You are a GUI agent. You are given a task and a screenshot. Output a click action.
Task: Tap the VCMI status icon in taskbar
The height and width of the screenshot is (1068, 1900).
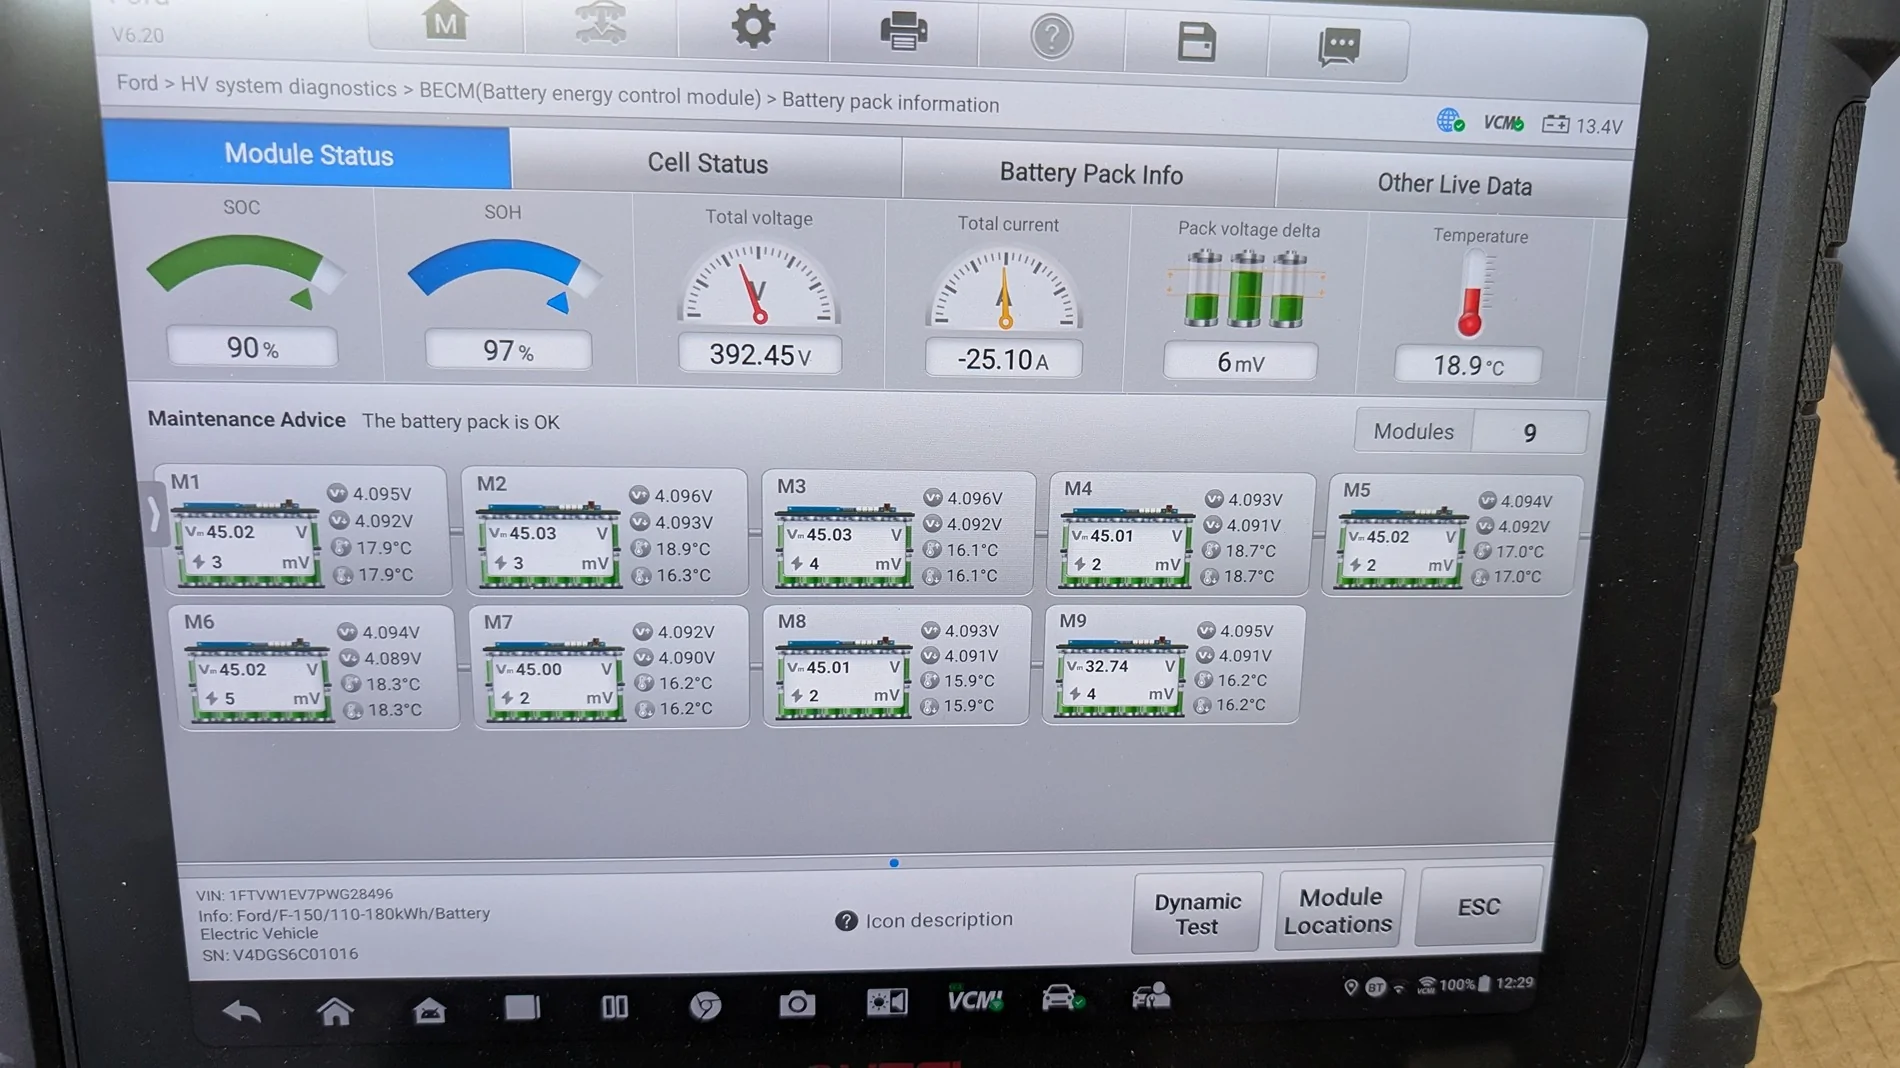974,999
